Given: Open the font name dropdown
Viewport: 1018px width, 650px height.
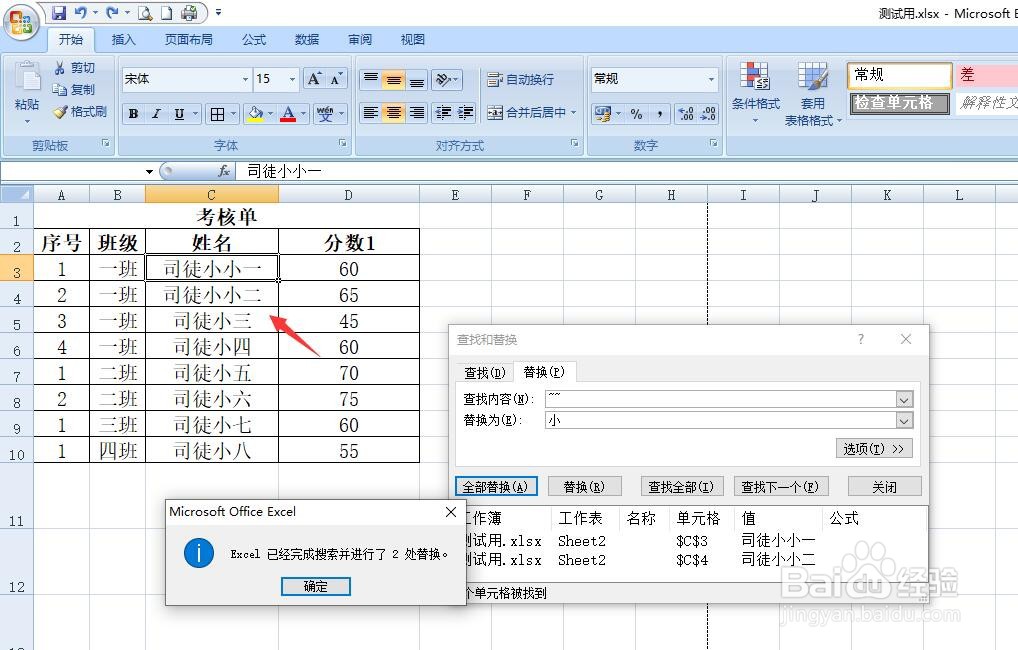Looking at the screenshot, I should pyautogui.click(x=245, y=79).
